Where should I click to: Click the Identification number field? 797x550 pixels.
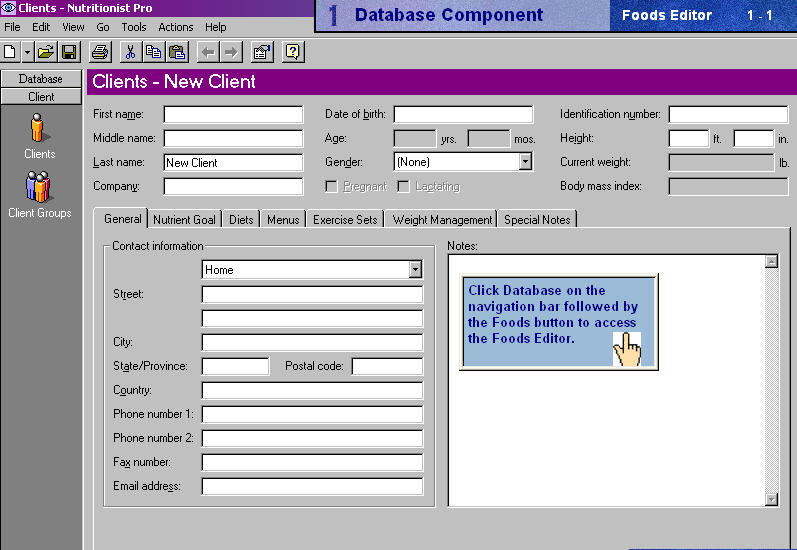point(728,114)
